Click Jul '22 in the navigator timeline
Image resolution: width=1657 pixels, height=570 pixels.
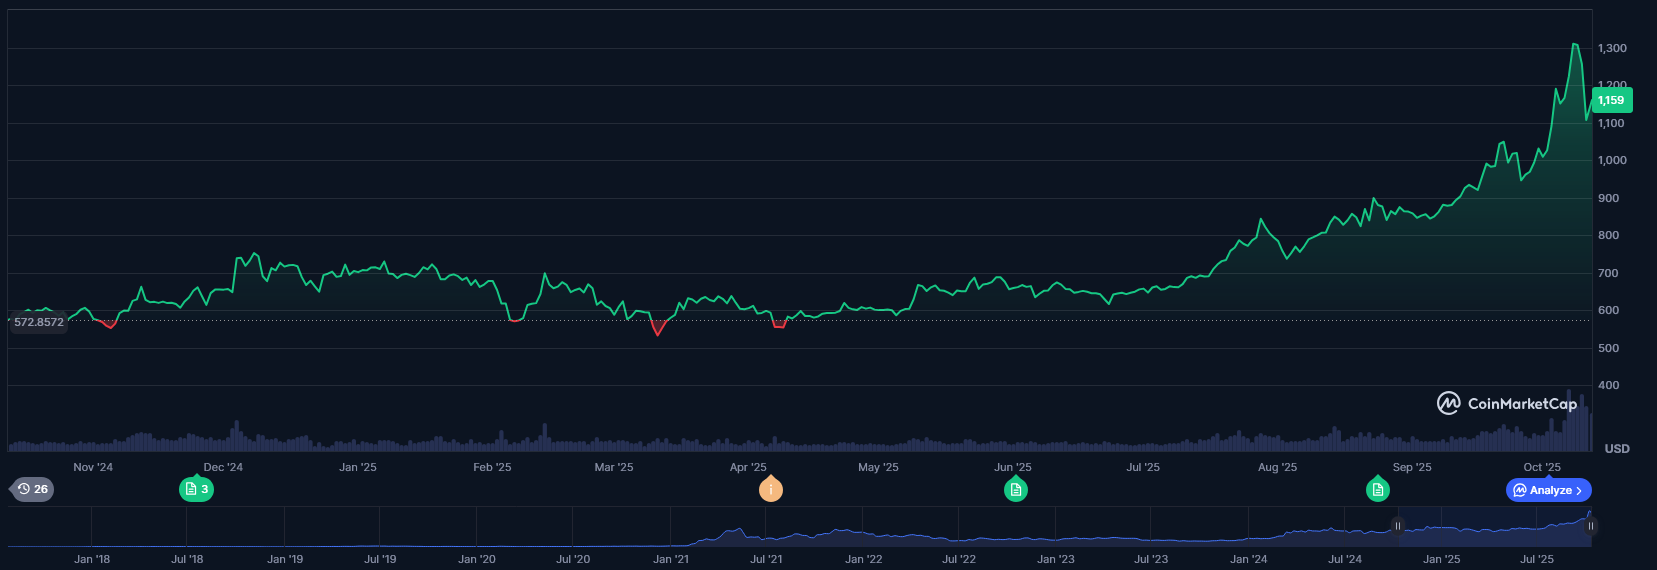(x=959, y=559)
